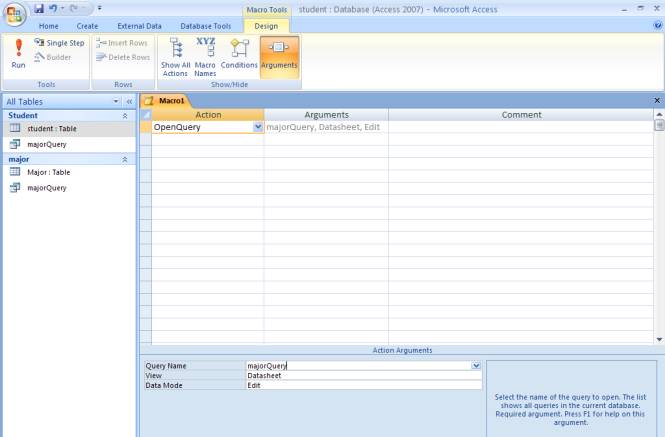Click the Data Mode Edit field

[364, 385]
